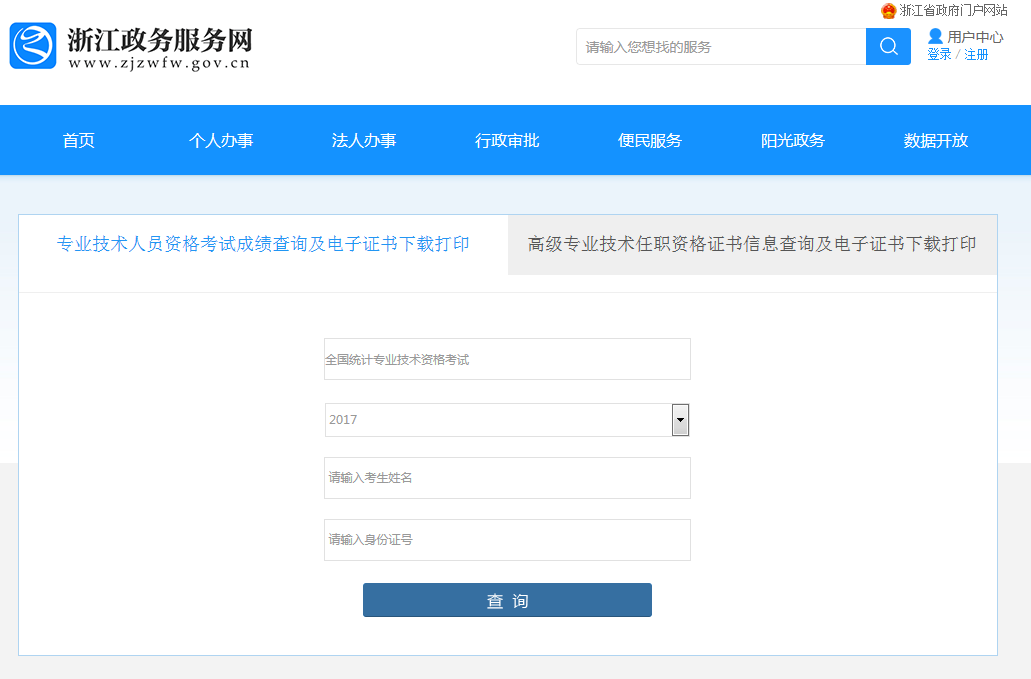This screenshot has width=1031, height=679.
Task: Open the 浙江省政府门户网站 link
Action: pos(953,11)
